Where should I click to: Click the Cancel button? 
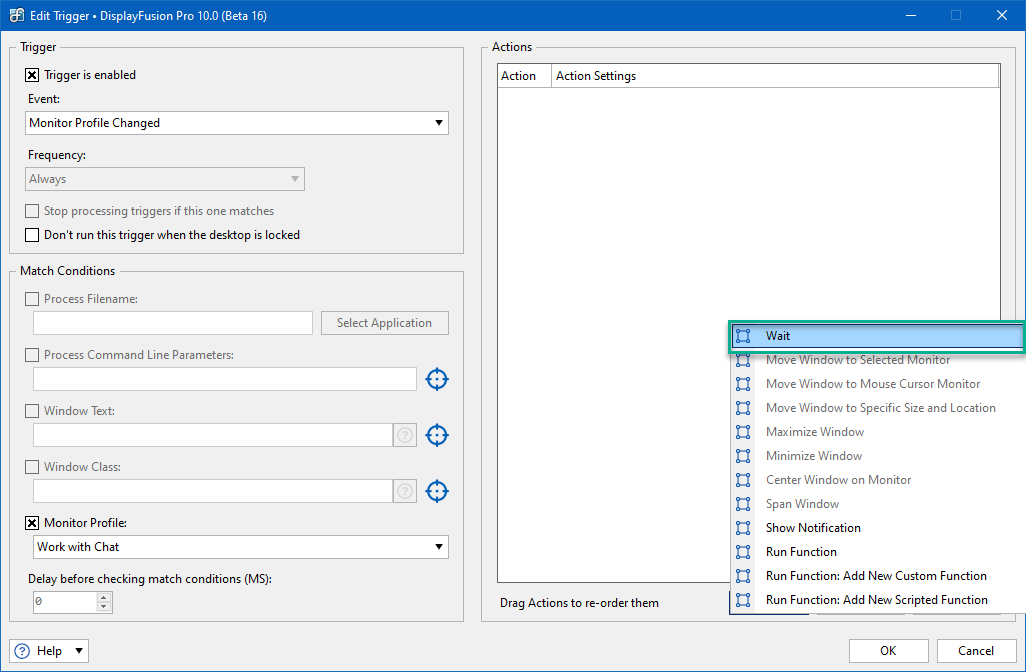tap(976, 651)
